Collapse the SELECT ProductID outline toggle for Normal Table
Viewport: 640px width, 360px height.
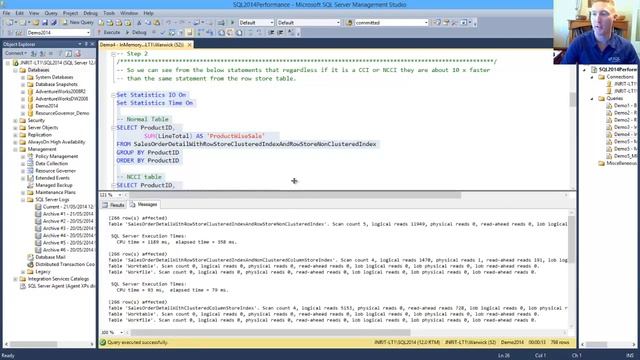(x=113, y=128)
